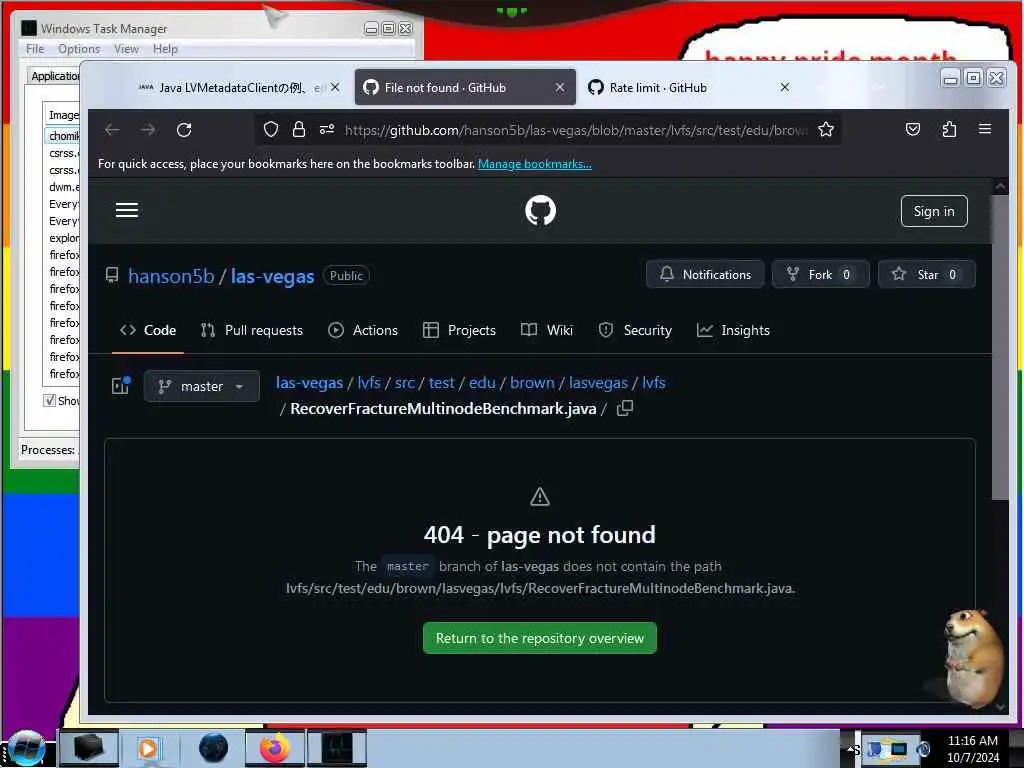Reload the page in Firefox
Screen dimensions: 1024x768
coord(184,130)
